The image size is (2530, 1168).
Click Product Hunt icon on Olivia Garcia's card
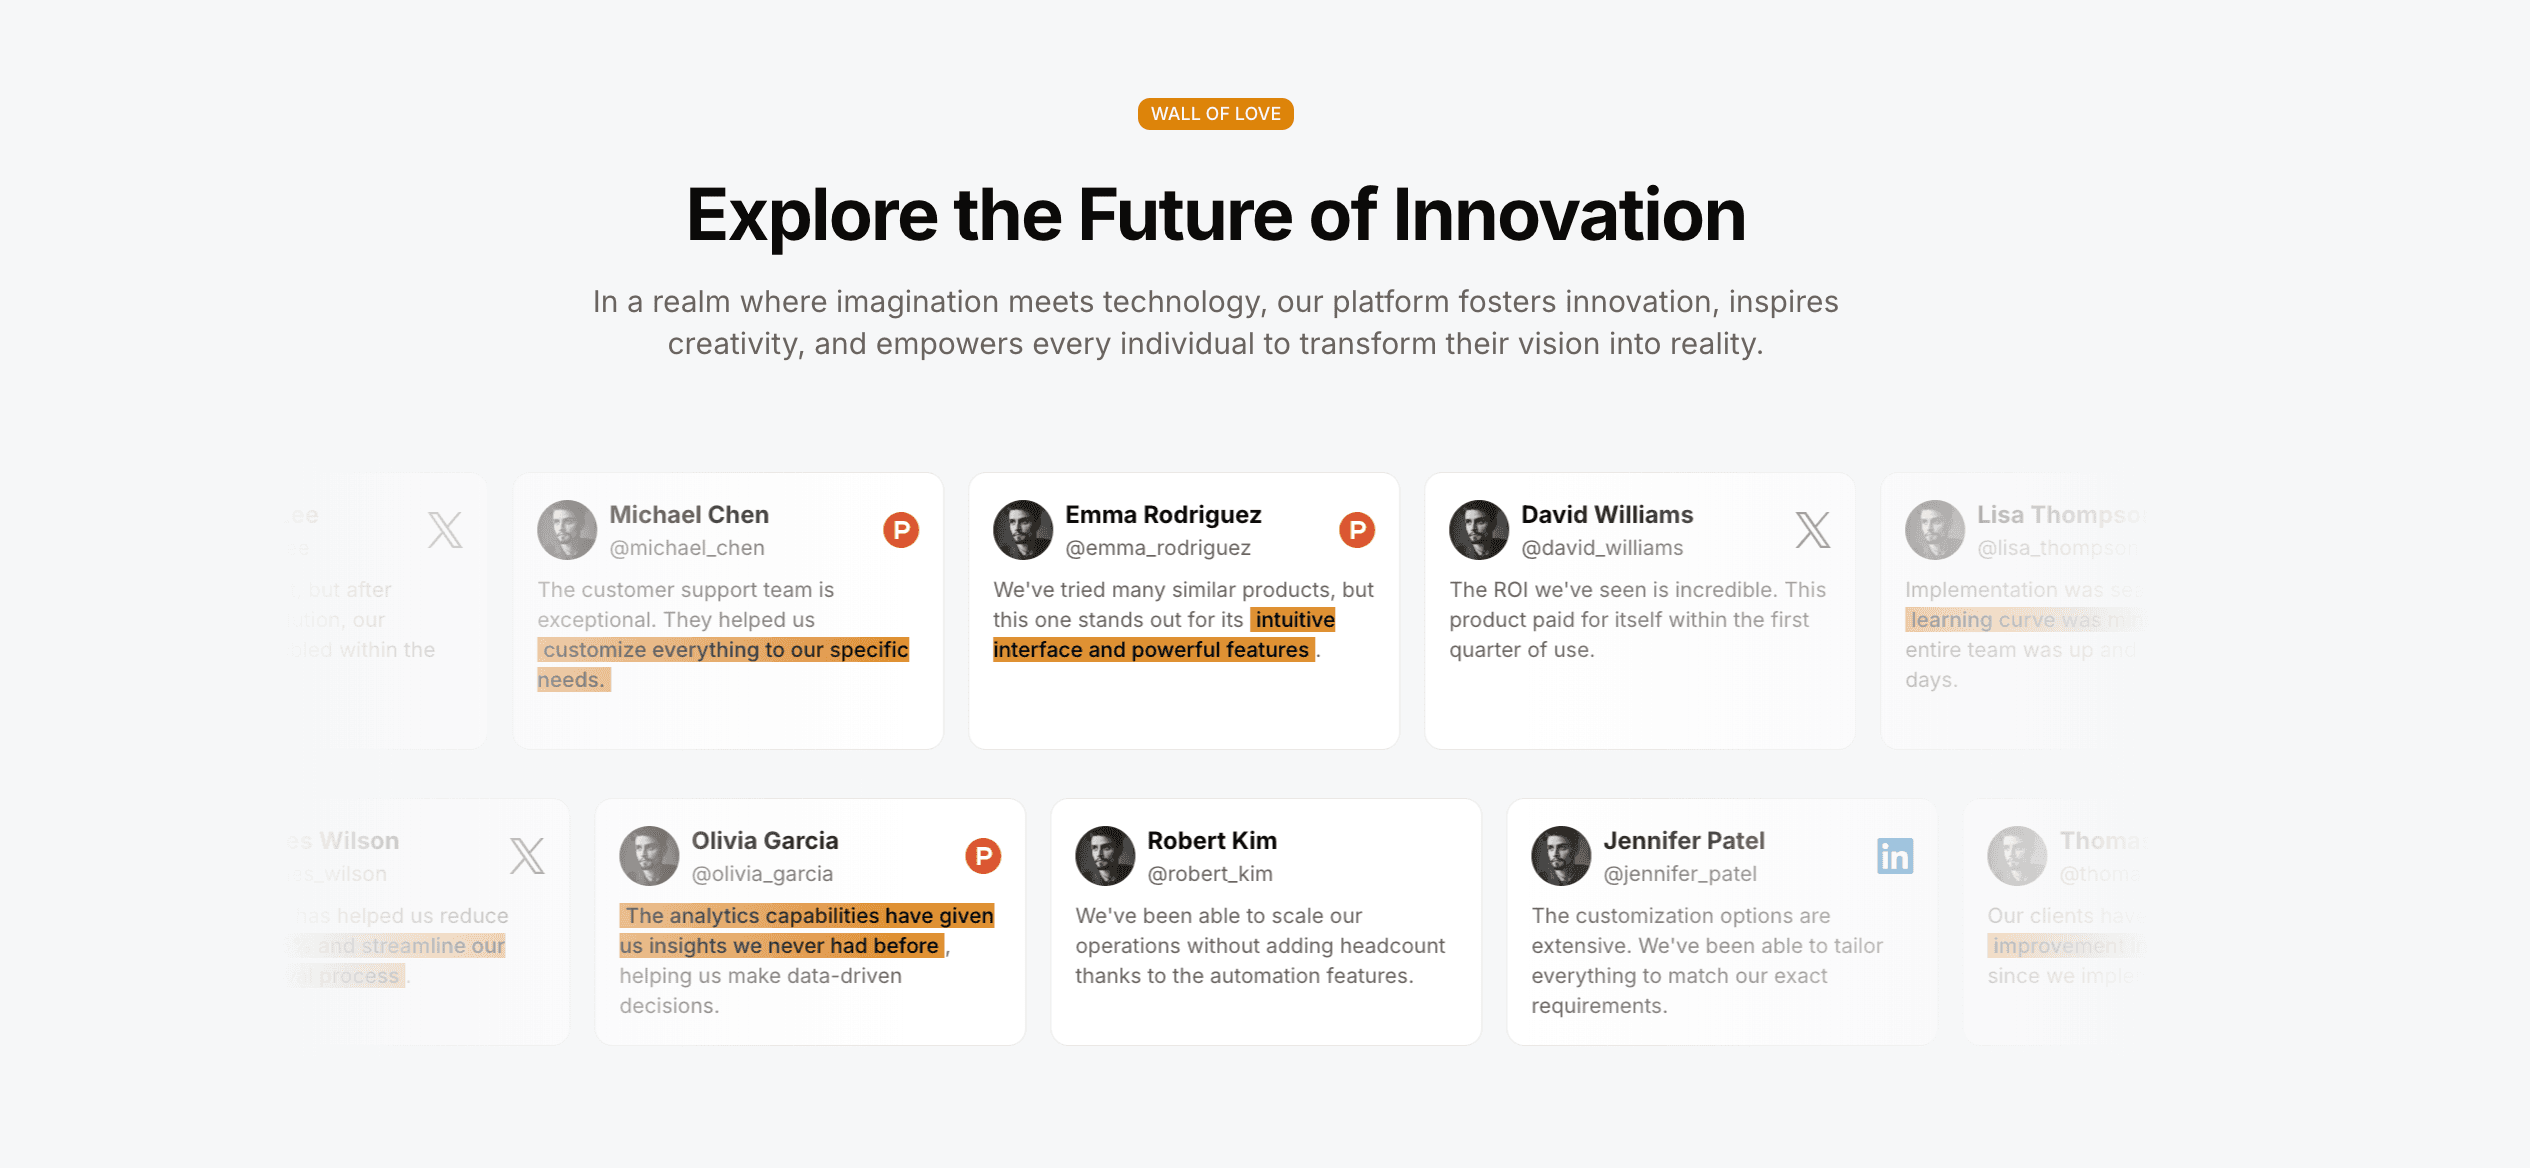point(983,856)
